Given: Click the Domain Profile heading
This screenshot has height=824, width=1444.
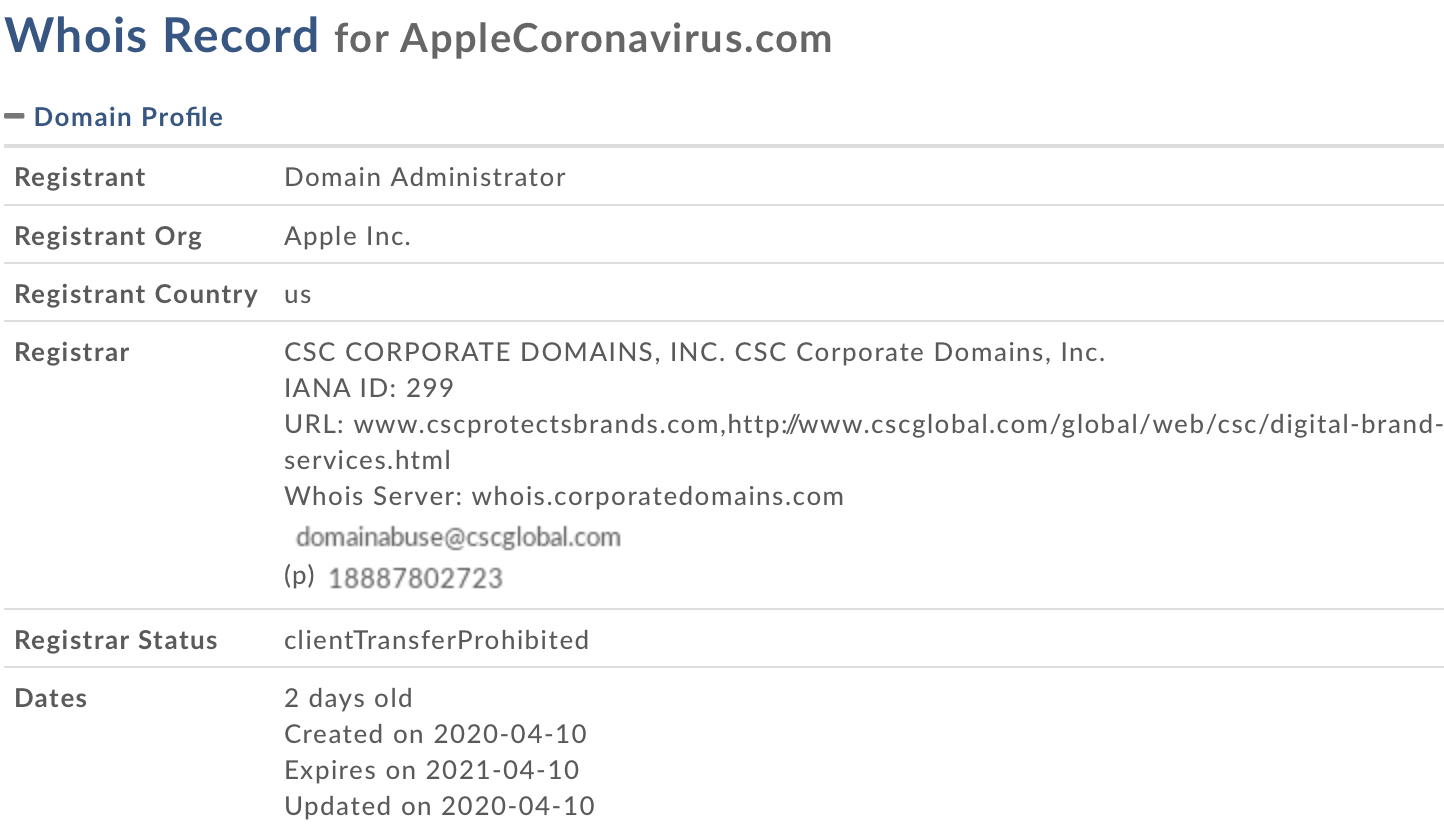Looking at the screenshot, I should tap(128, 117).
